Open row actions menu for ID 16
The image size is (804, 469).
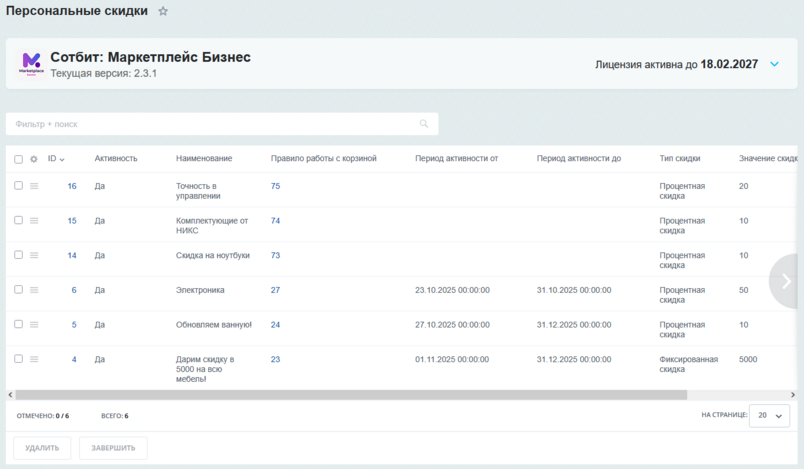(x=34, y=186)
